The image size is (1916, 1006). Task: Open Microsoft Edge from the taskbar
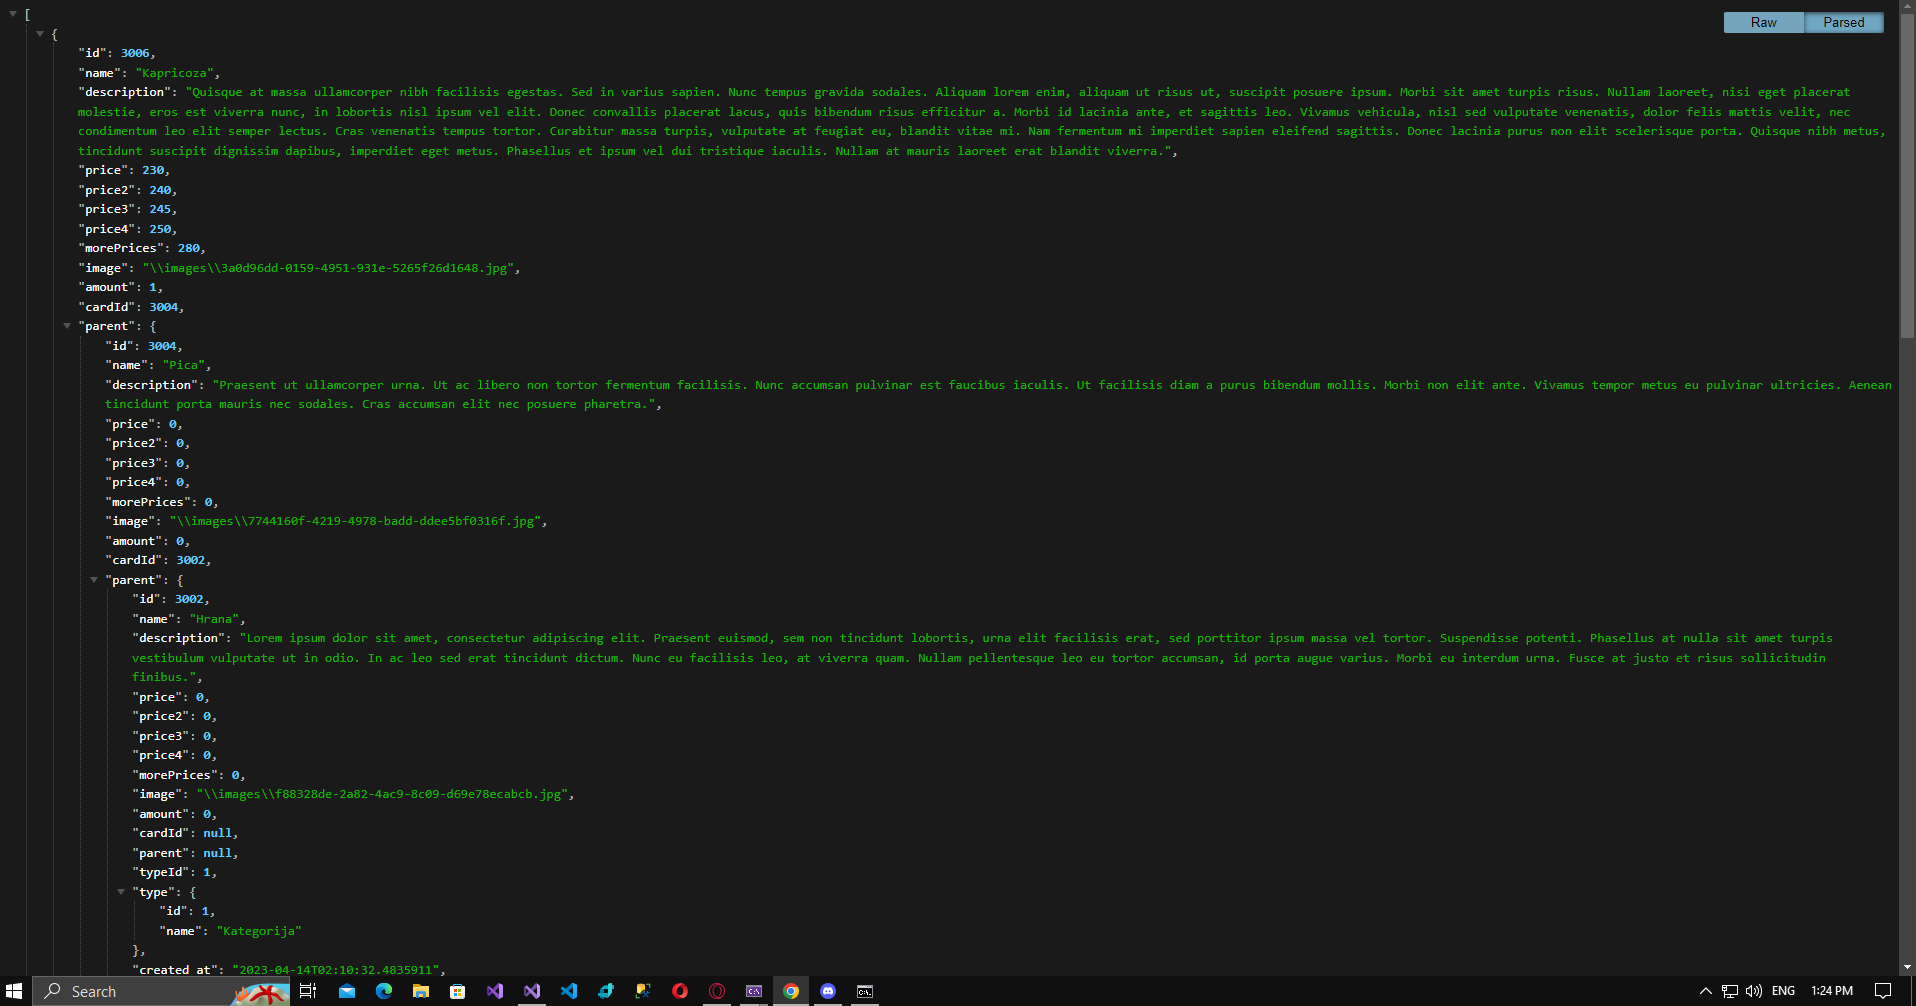tap(384, 991)
